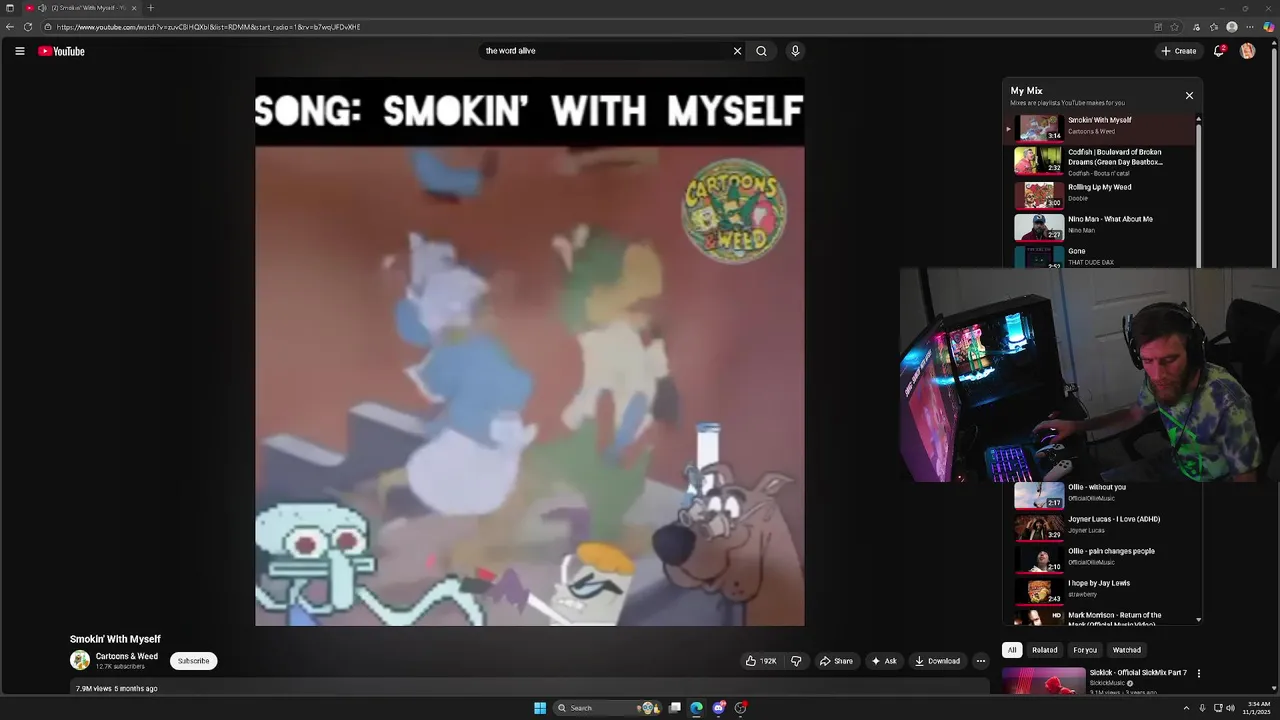
Task: Open the taskbar clock showing 3:34 AM
Action: click(x=1258, y=708)
